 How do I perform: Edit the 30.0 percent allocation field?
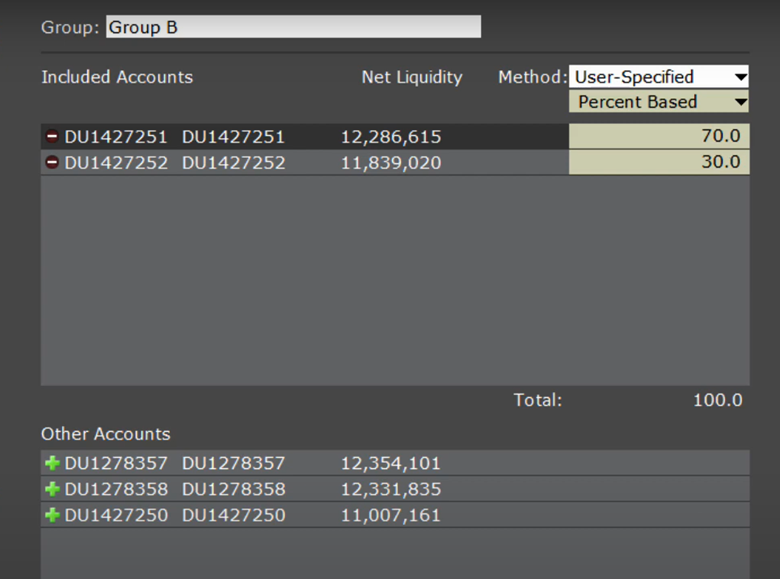(x=659, y=162)
